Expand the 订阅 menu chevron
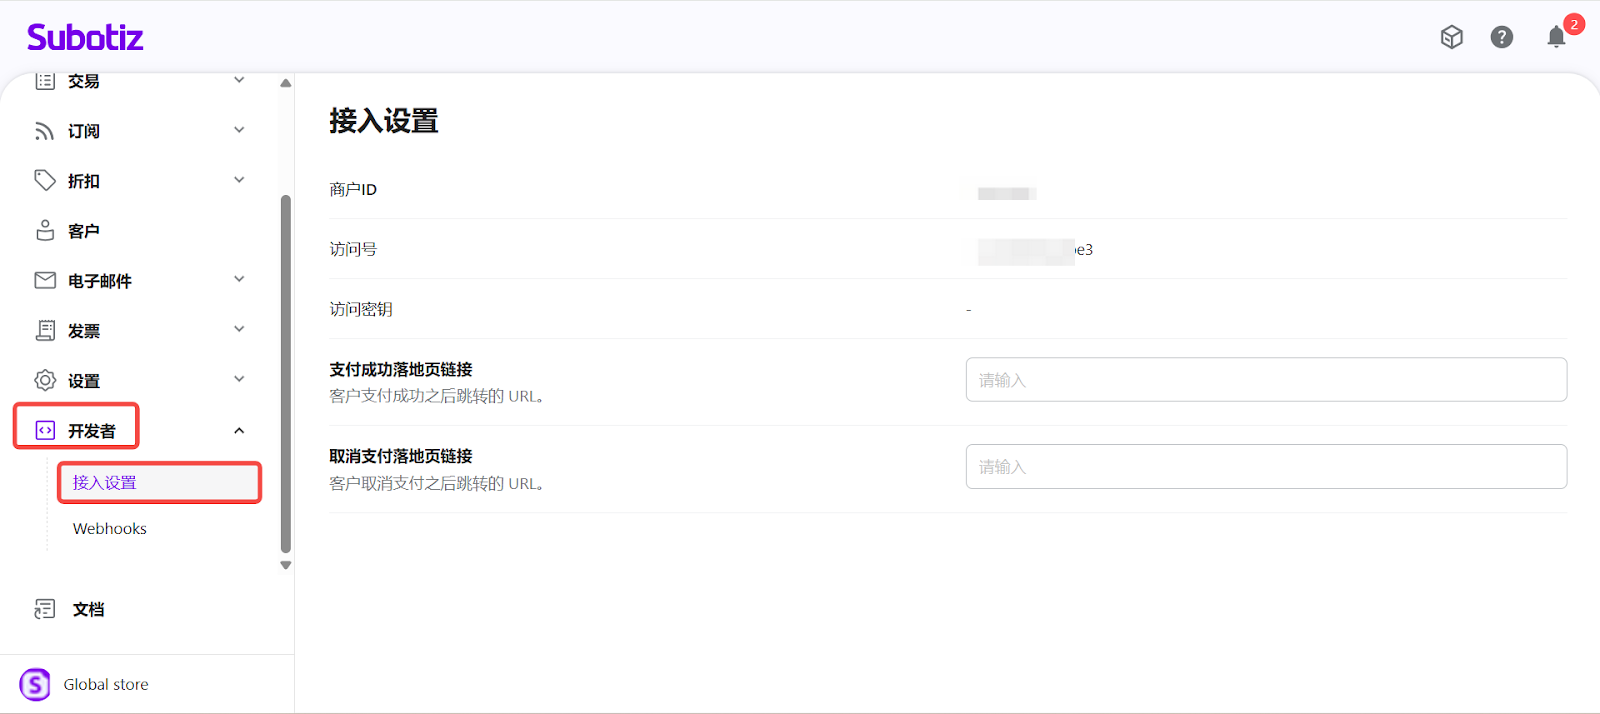 tap(239, 130)
